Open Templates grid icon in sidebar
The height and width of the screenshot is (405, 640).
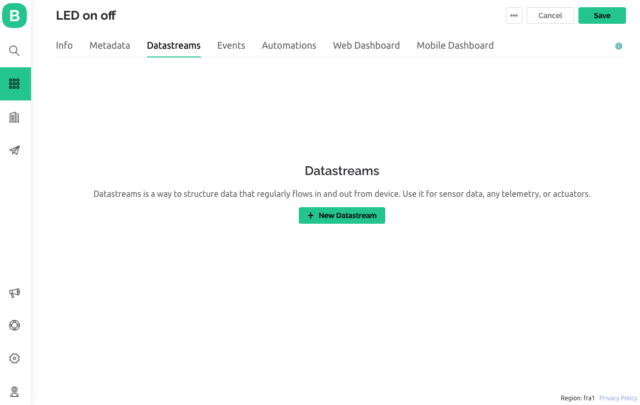tap(15, 84)
